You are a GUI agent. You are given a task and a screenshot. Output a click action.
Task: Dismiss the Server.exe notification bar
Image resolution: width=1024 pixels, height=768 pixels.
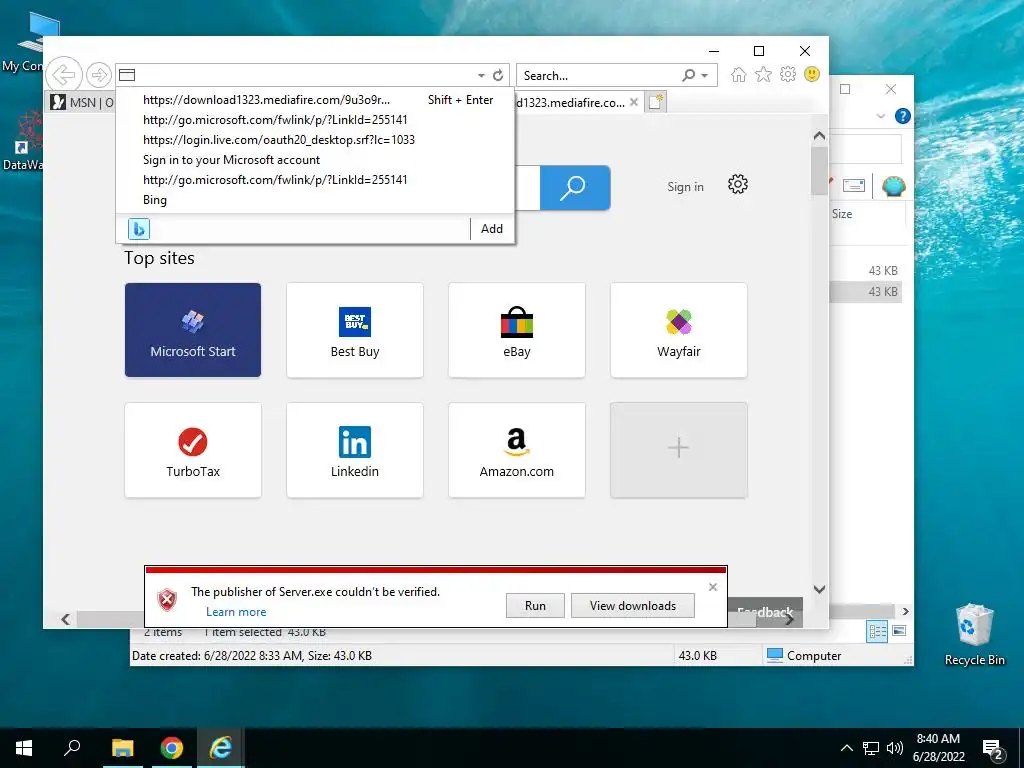[x=713, y=587]
